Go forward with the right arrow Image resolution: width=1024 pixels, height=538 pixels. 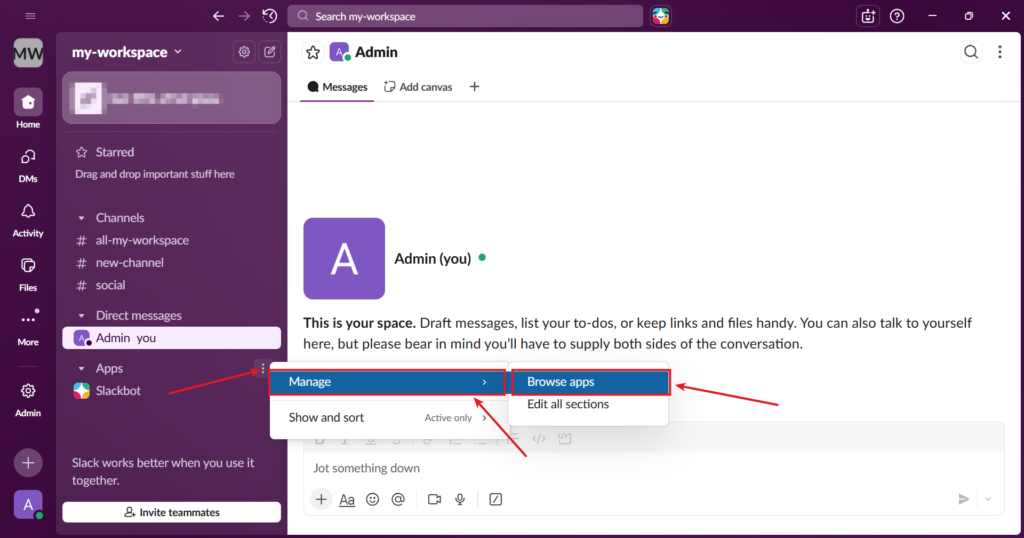tap(244, 16)
